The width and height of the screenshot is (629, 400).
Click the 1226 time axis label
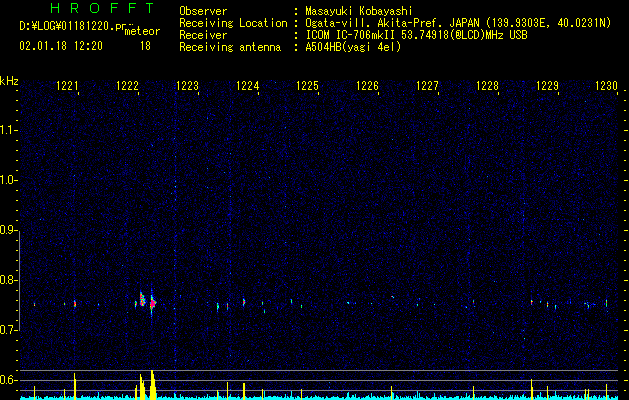367,86
